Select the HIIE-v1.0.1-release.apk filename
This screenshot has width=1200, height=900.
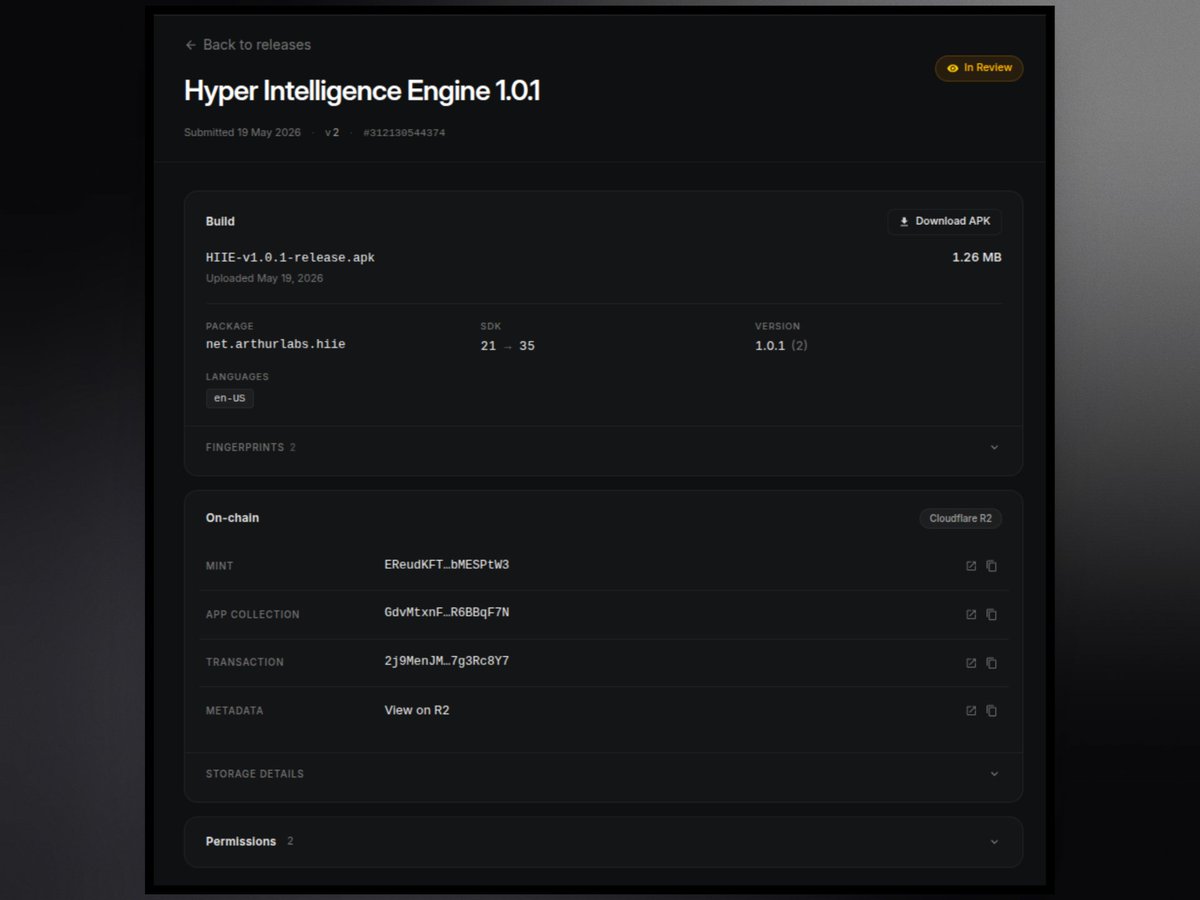290,258
